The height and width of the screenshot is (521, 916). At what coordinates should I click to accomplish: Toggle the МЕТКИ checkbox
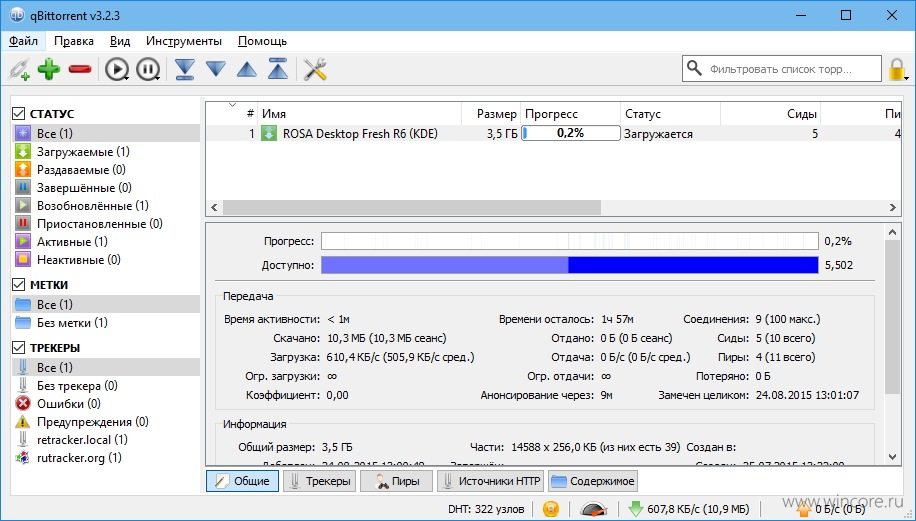click(x=19, y=284)
